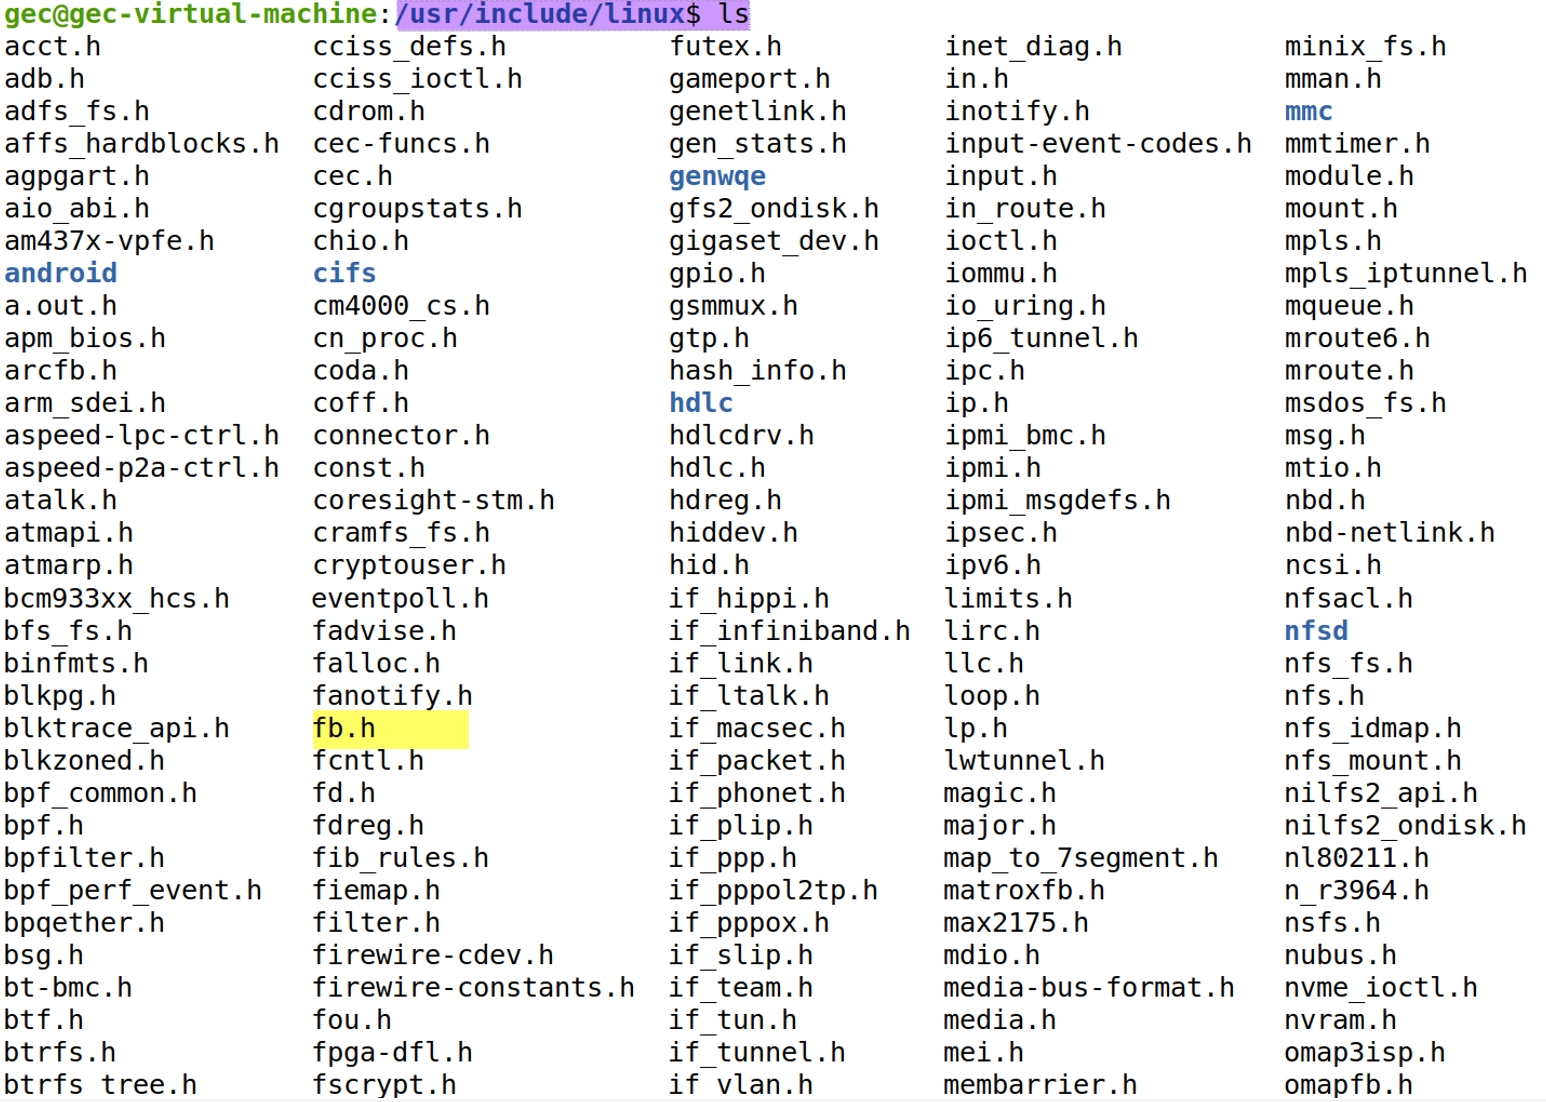Click am437x-vpfe.h file name
1546x1102 pixels.
[x=110, y=241]
